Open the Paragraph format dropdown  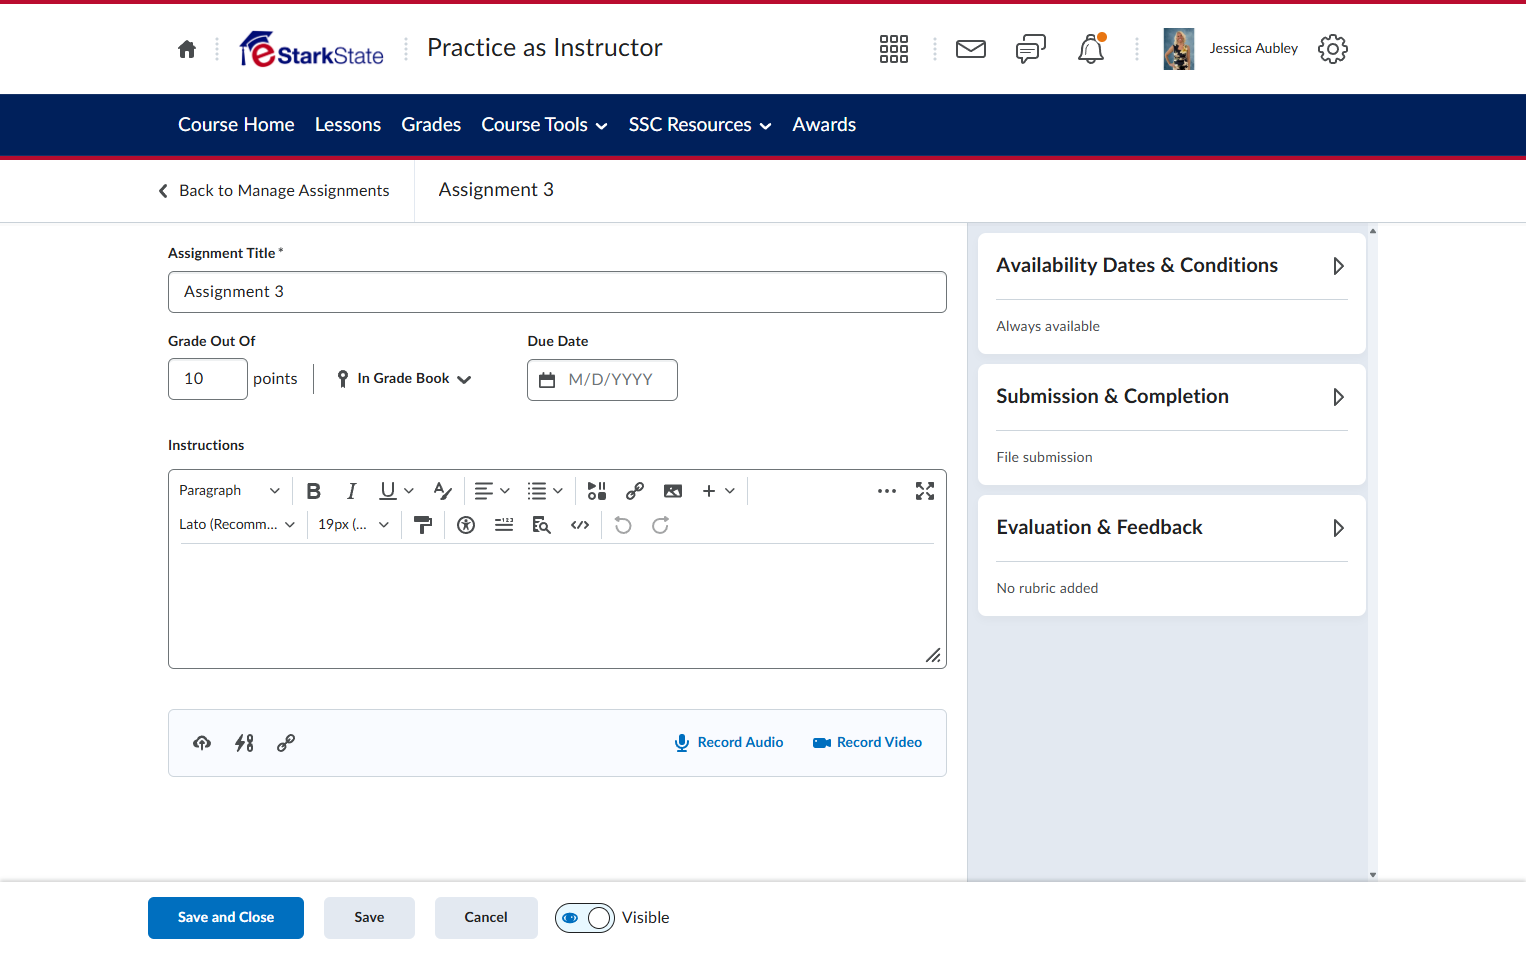(229, 491)
